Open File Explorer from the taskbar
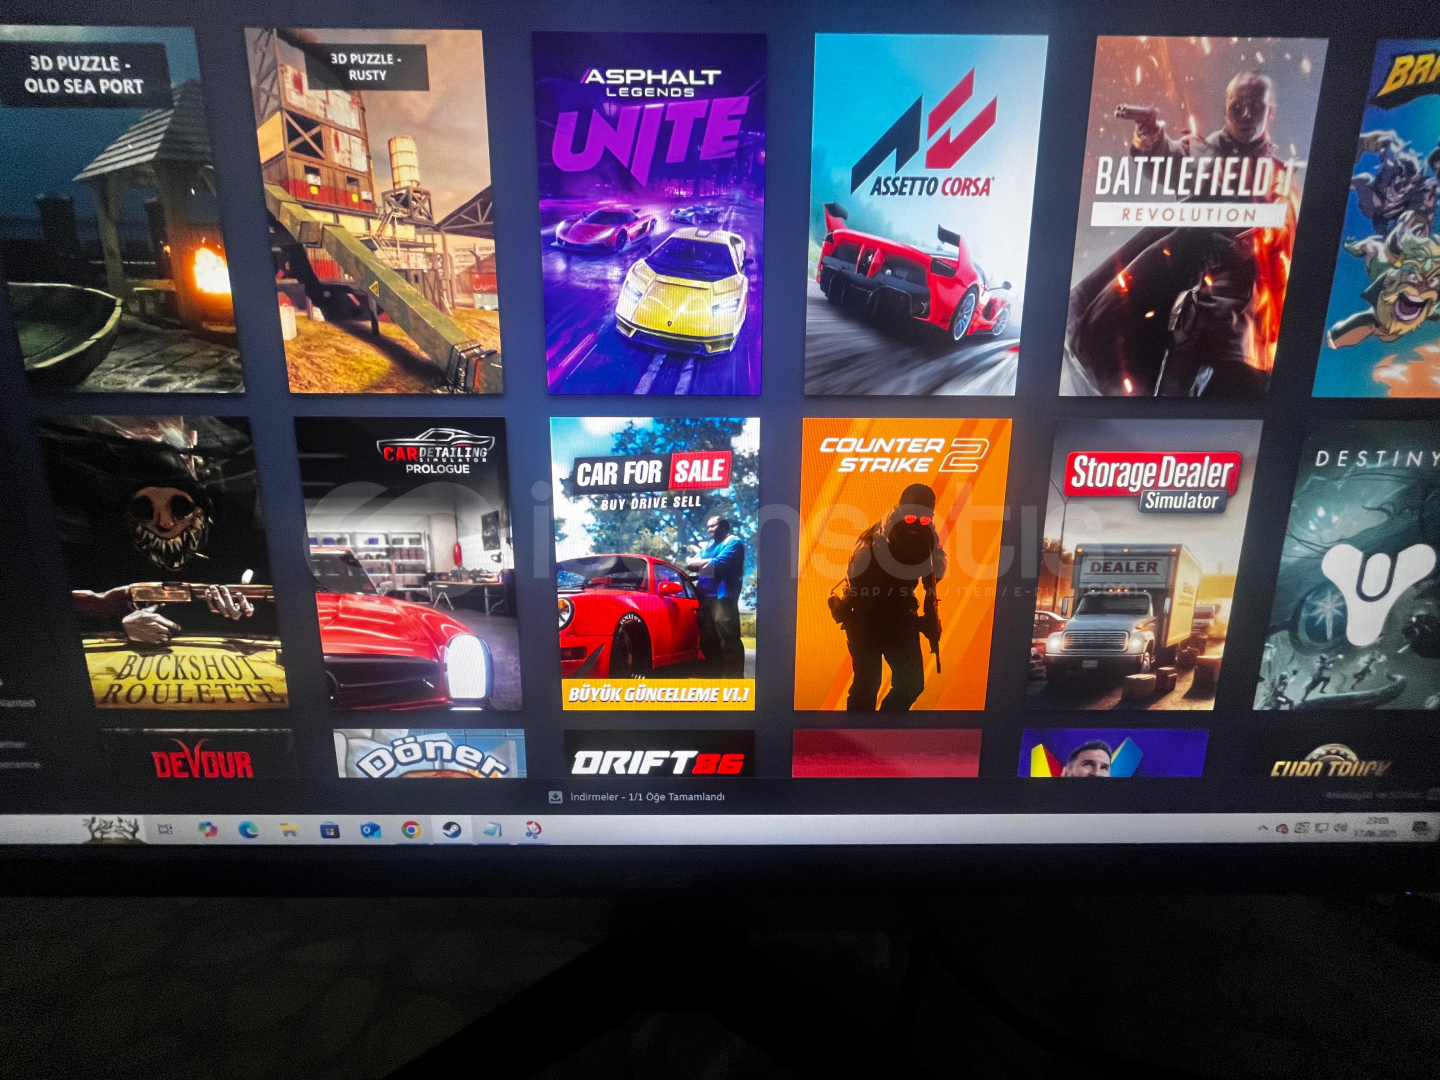Viewport: 1440px width, 1080px height. click(x=289, y=829)
